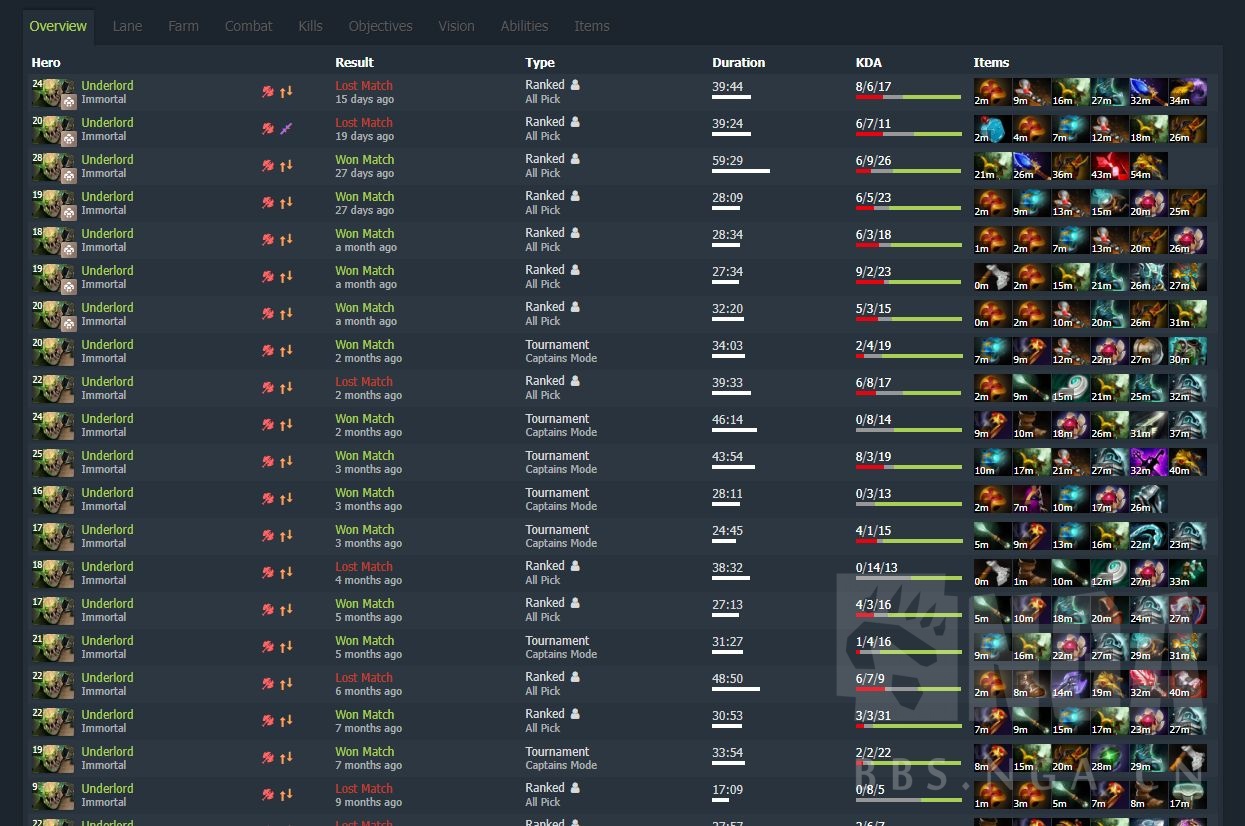This screenshot has height=826, width=1245.
Task: Click the 34m item icon in the 8/6/17 row
Action: pos(1188,92)
